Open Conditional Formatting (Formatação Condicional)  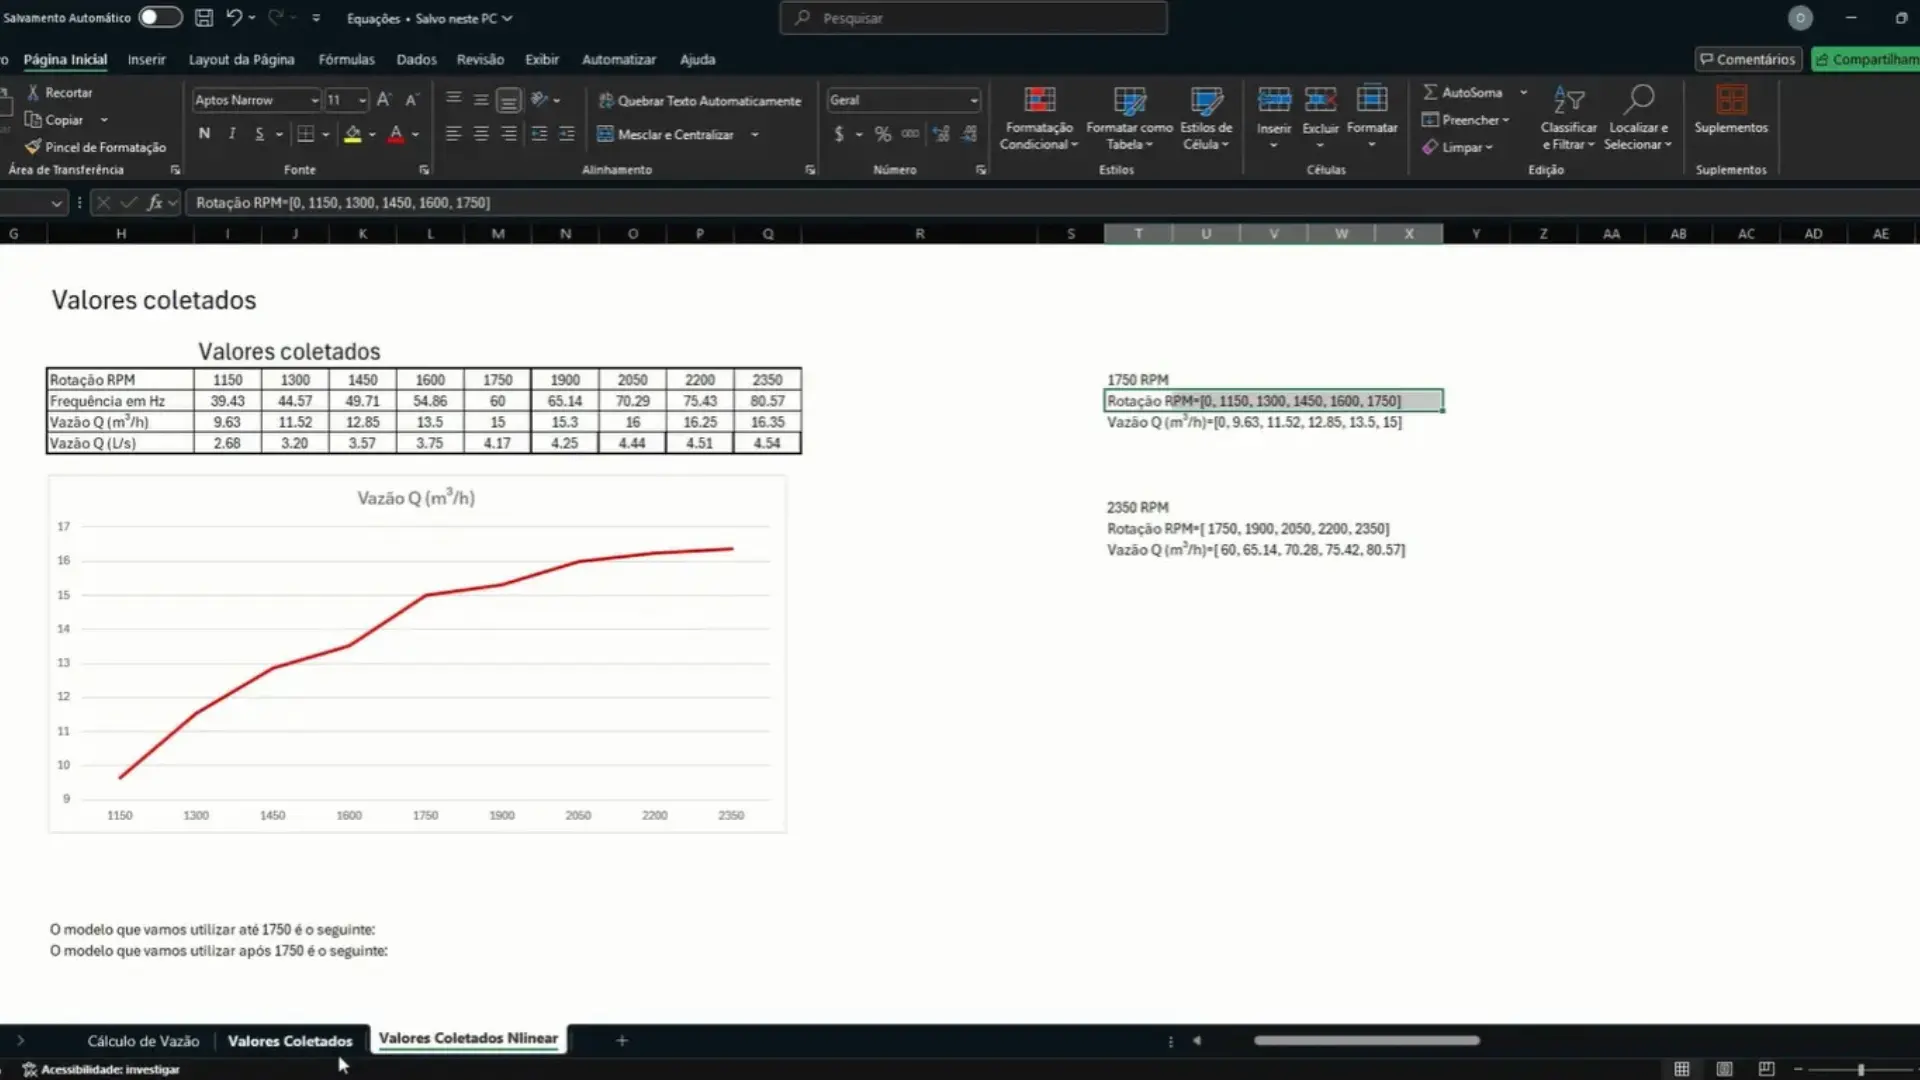tap(1039, 118)
